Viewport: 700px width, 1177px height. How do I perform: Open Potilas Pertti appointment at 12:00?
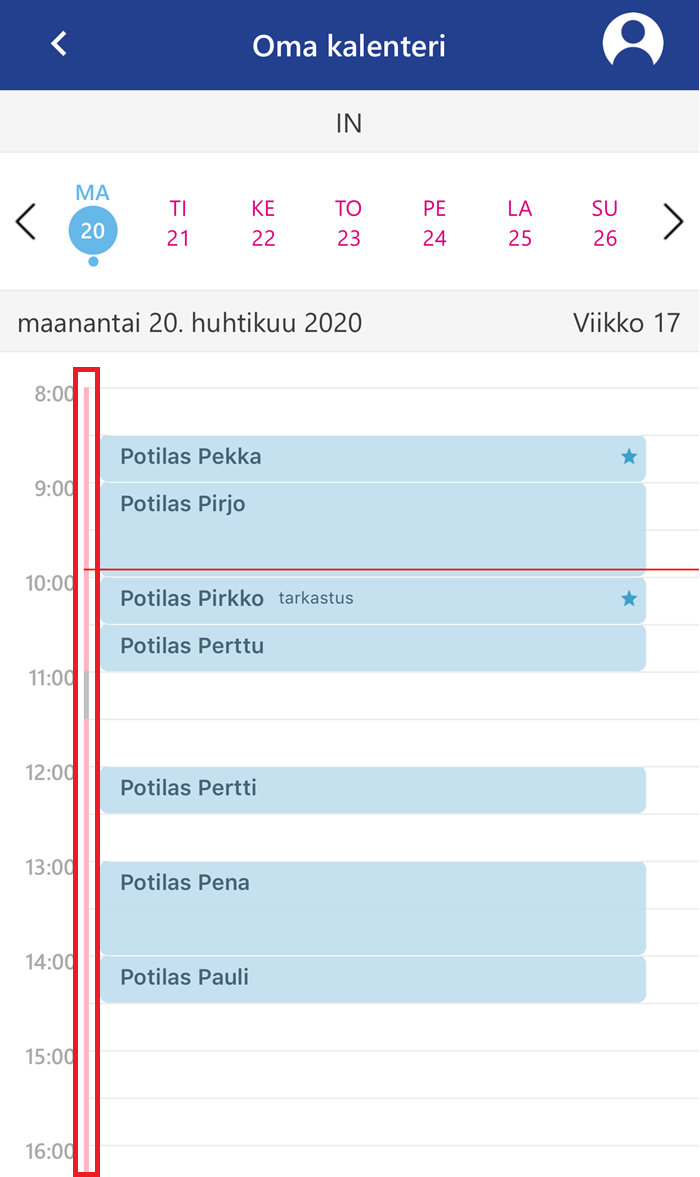373,790
